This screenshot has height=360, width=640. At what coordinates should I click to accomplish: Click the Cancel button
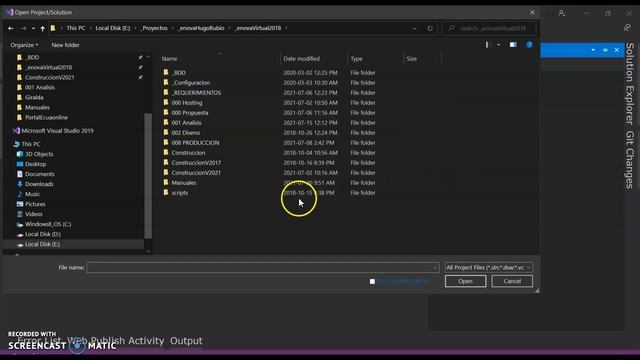click(x=512, y=281)
